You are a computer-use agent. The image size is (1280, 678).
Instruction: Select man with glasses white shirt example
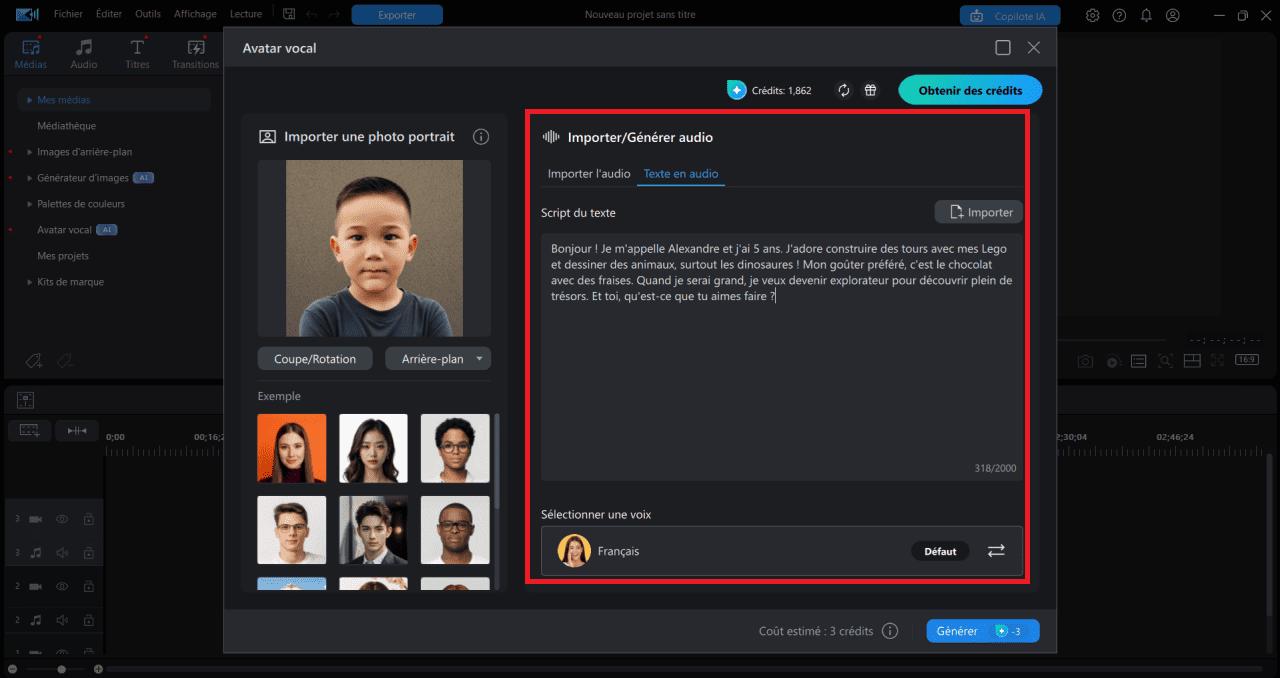(292, 530)
